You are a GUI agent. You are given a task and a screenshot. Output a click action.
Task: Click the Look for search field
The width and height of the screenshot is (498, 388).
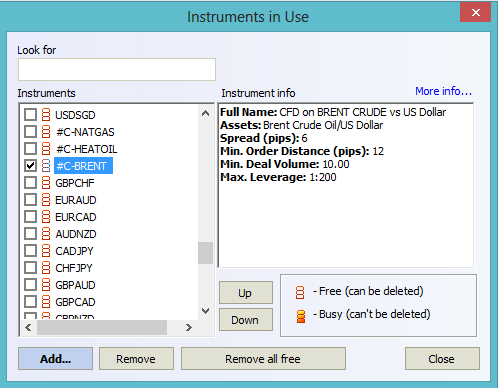tap(117, 69)
